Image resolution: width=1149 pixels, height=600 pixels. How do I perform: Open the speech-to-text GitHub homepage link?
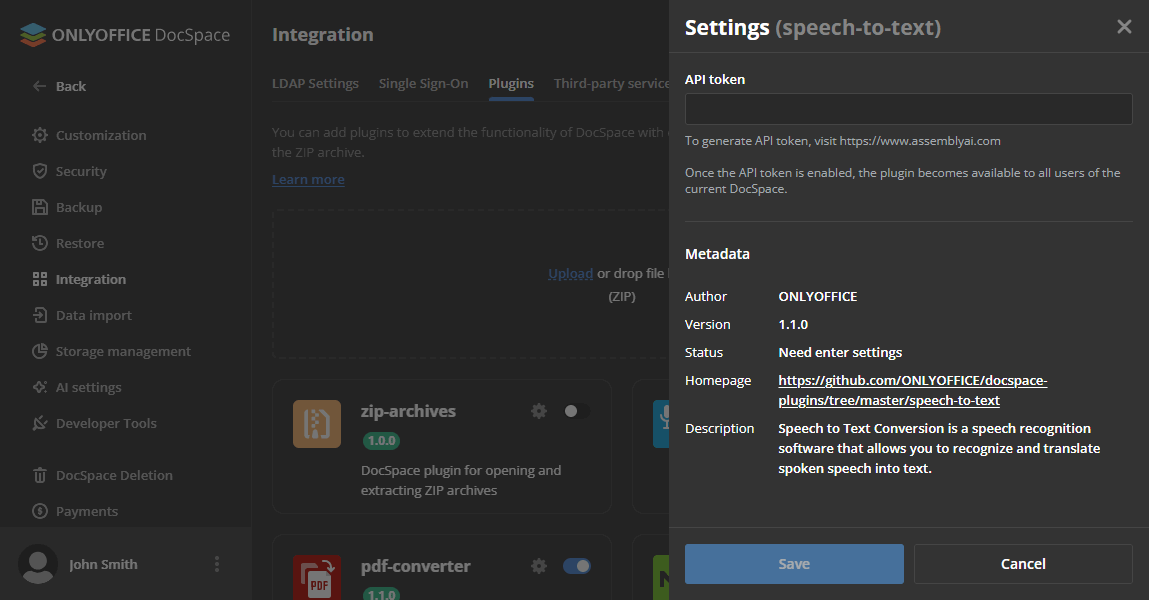[x=912, y=389]
